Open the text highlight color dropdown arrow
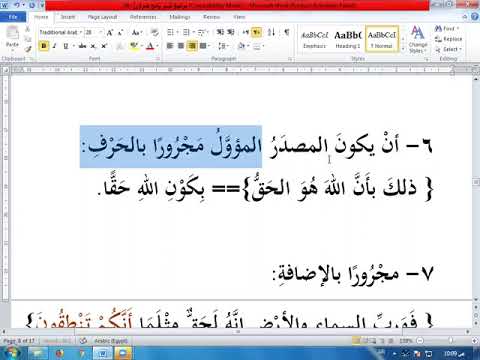The height and width of the screenshot is (360, 480). coord(141,46)
